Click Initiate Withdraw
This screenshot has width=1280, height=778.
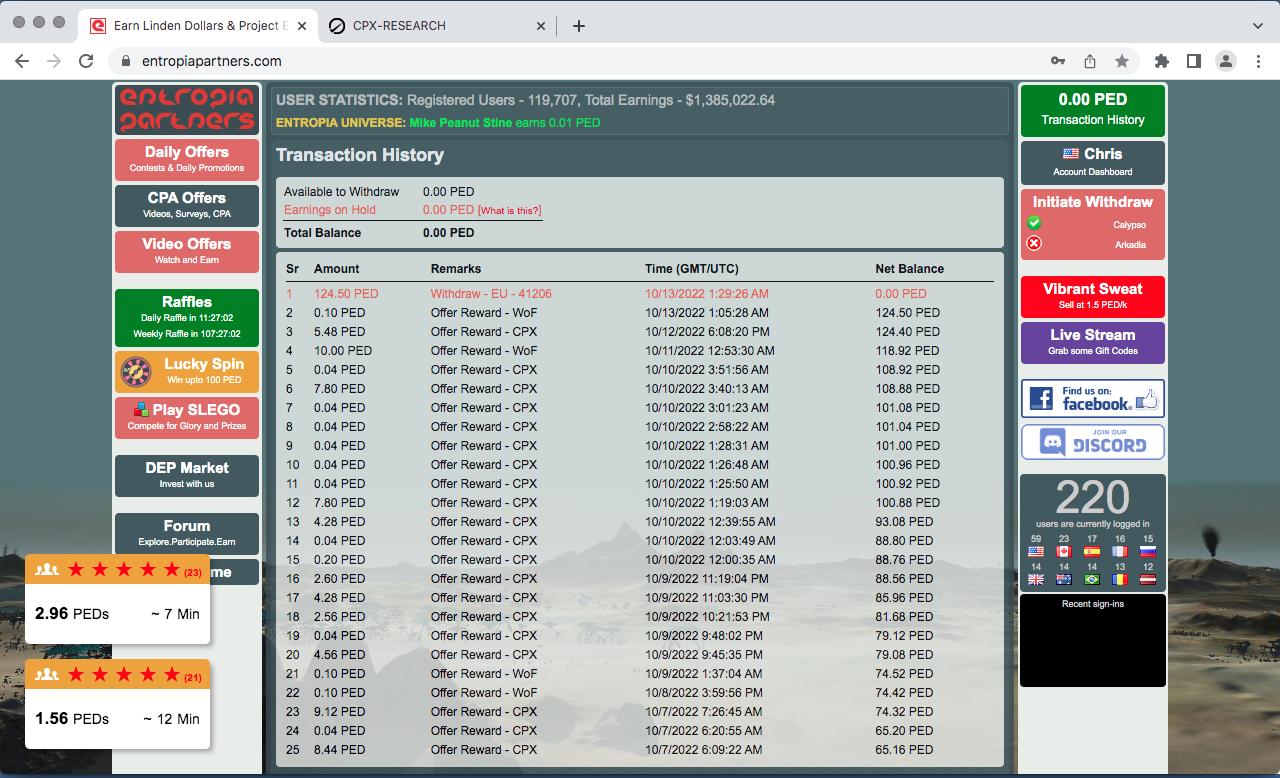click(x=1093, y=202)
